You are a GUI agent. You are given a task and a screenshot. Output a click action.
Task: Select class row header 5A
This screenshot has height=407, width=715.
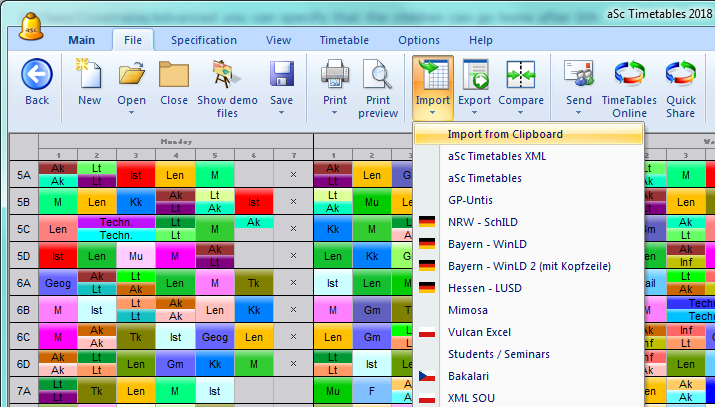click(x=24, y=175)
